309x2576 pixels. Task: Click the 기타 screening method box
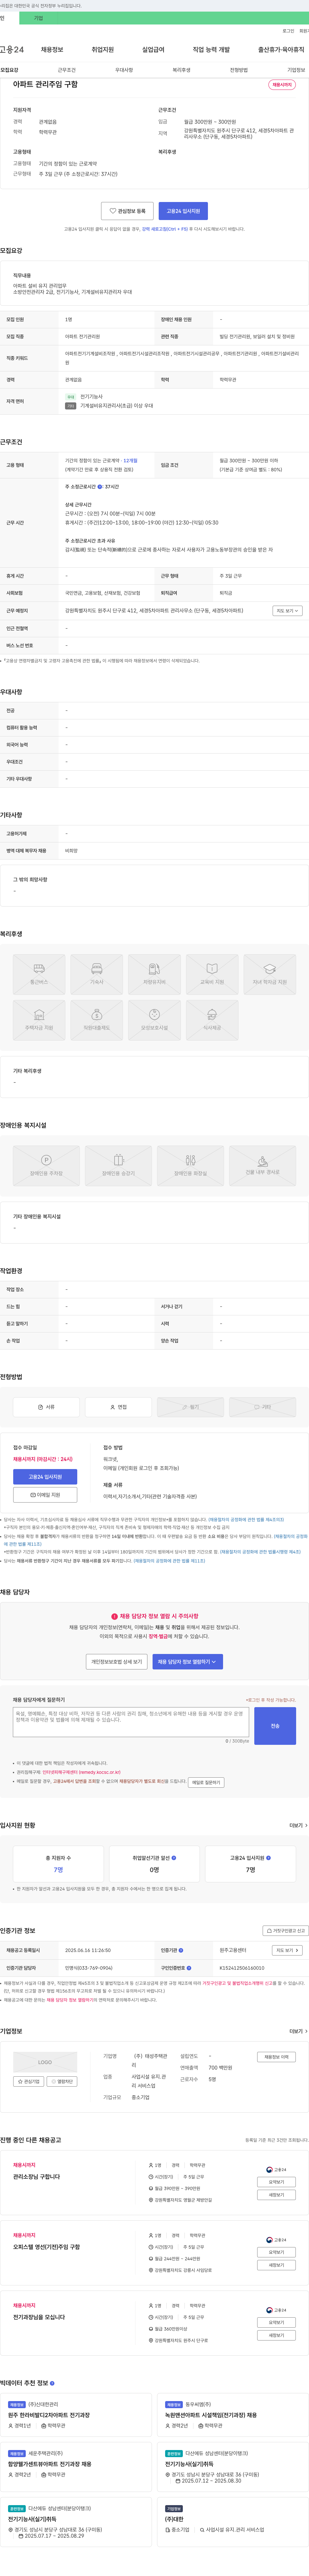(262, 1407)
